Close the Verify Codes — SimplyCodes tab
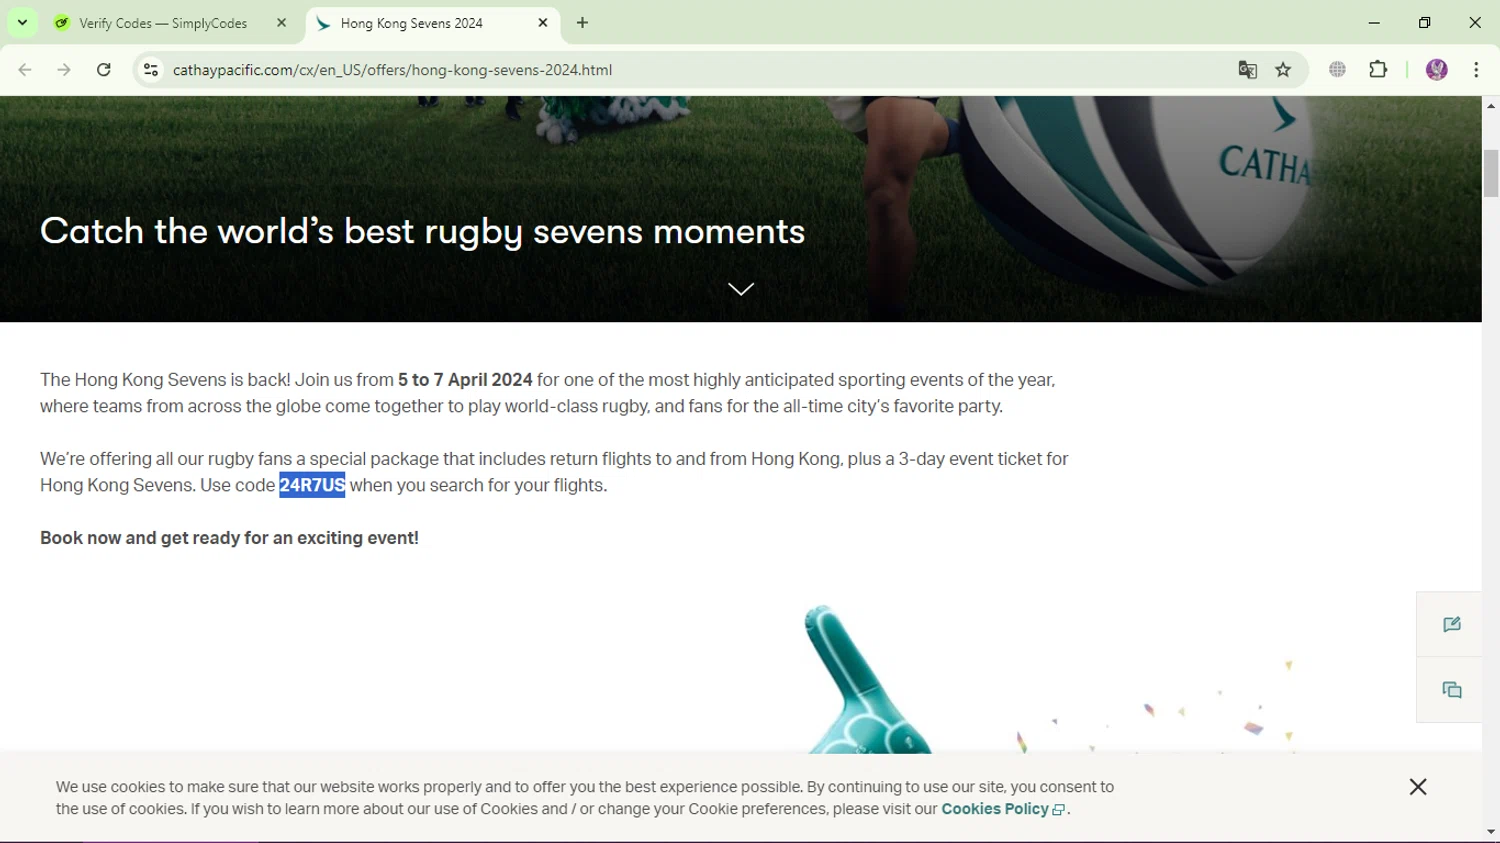 pos(282,23)
